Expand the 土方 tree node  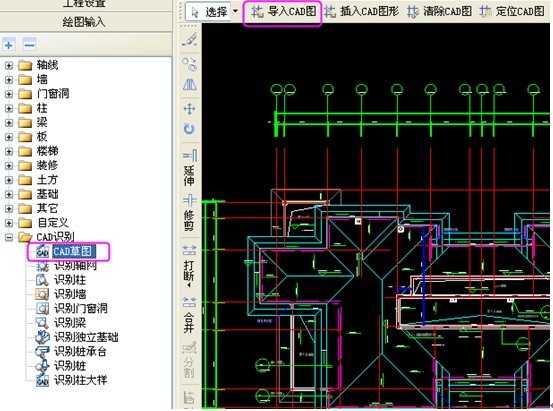tap(9, 180)
